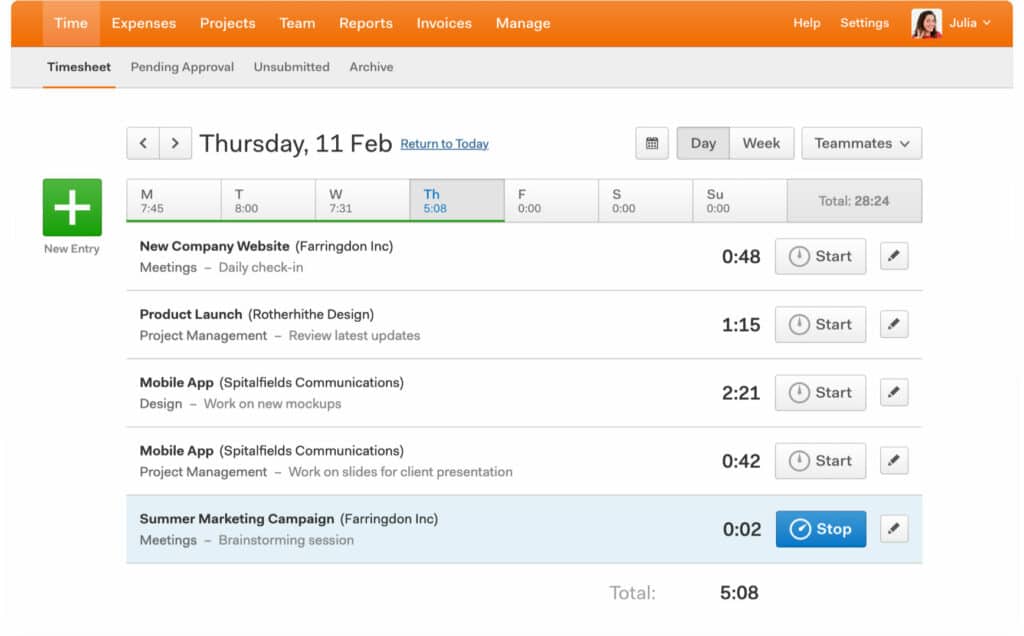Open the Team menu
The height and width of the screenshot is (636, 1024).
click(x=297, y=23)
